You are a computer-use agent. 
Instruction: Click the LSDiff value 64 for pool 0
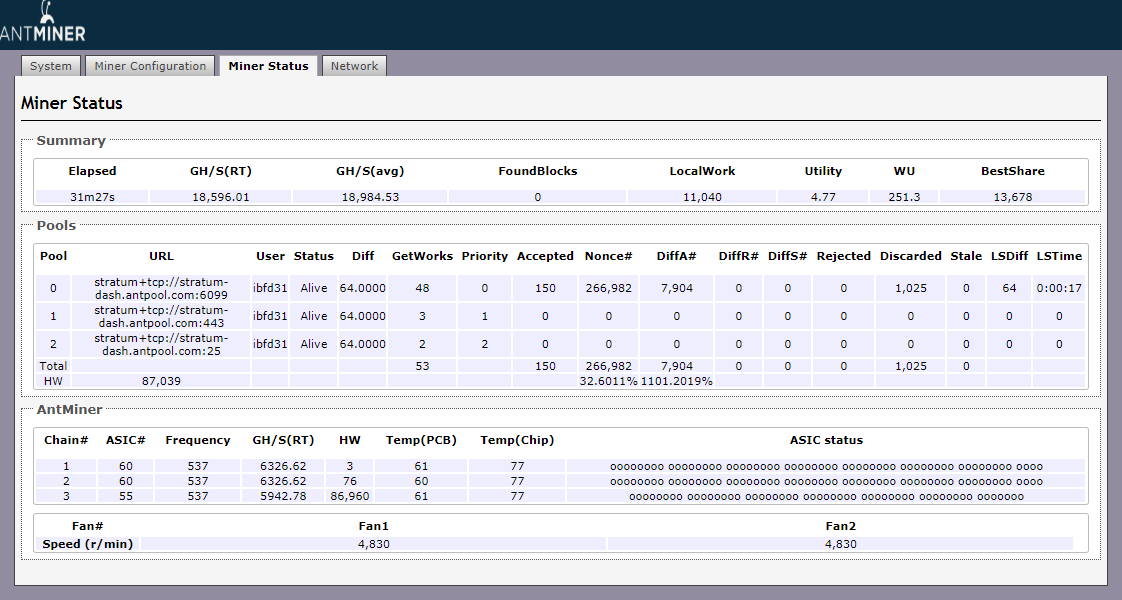point(1009,288)
